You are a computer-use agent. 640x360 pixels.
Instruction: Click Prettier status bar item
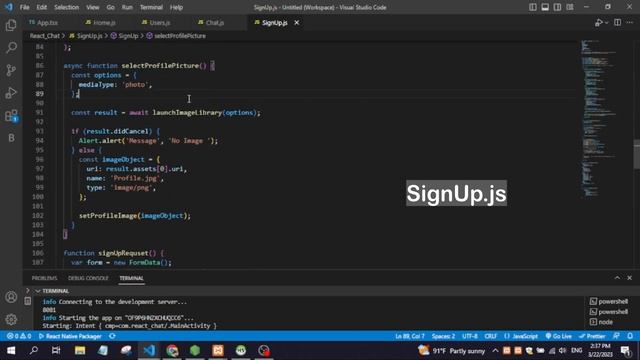[x=592, y=336]
